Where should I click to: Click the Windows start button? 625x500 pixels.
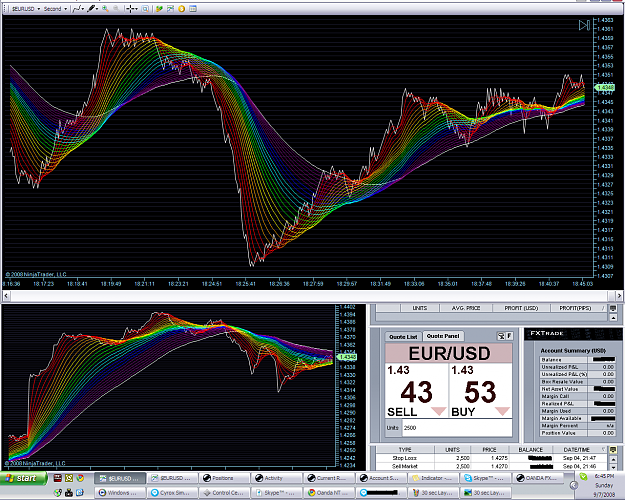23,478
